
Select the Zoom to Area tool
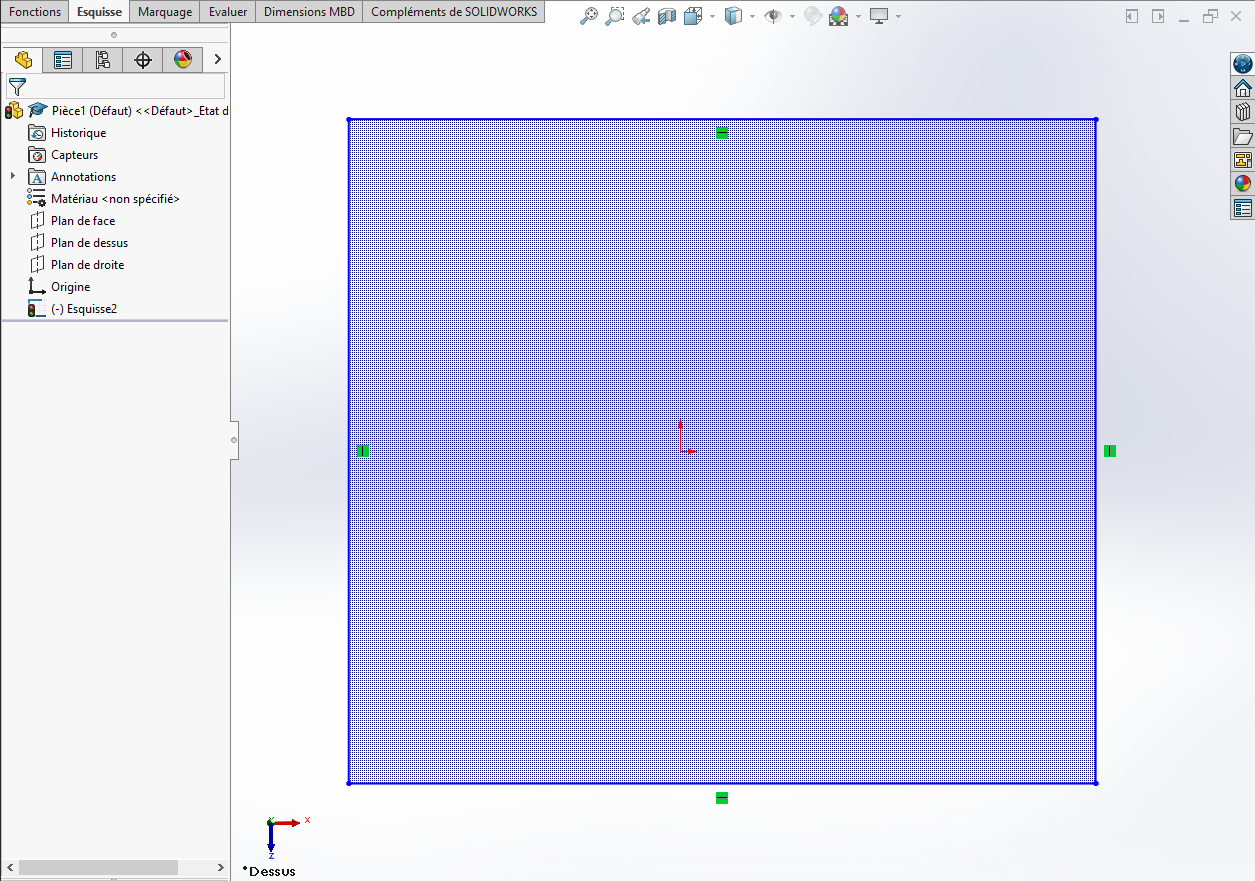[615, 16]
